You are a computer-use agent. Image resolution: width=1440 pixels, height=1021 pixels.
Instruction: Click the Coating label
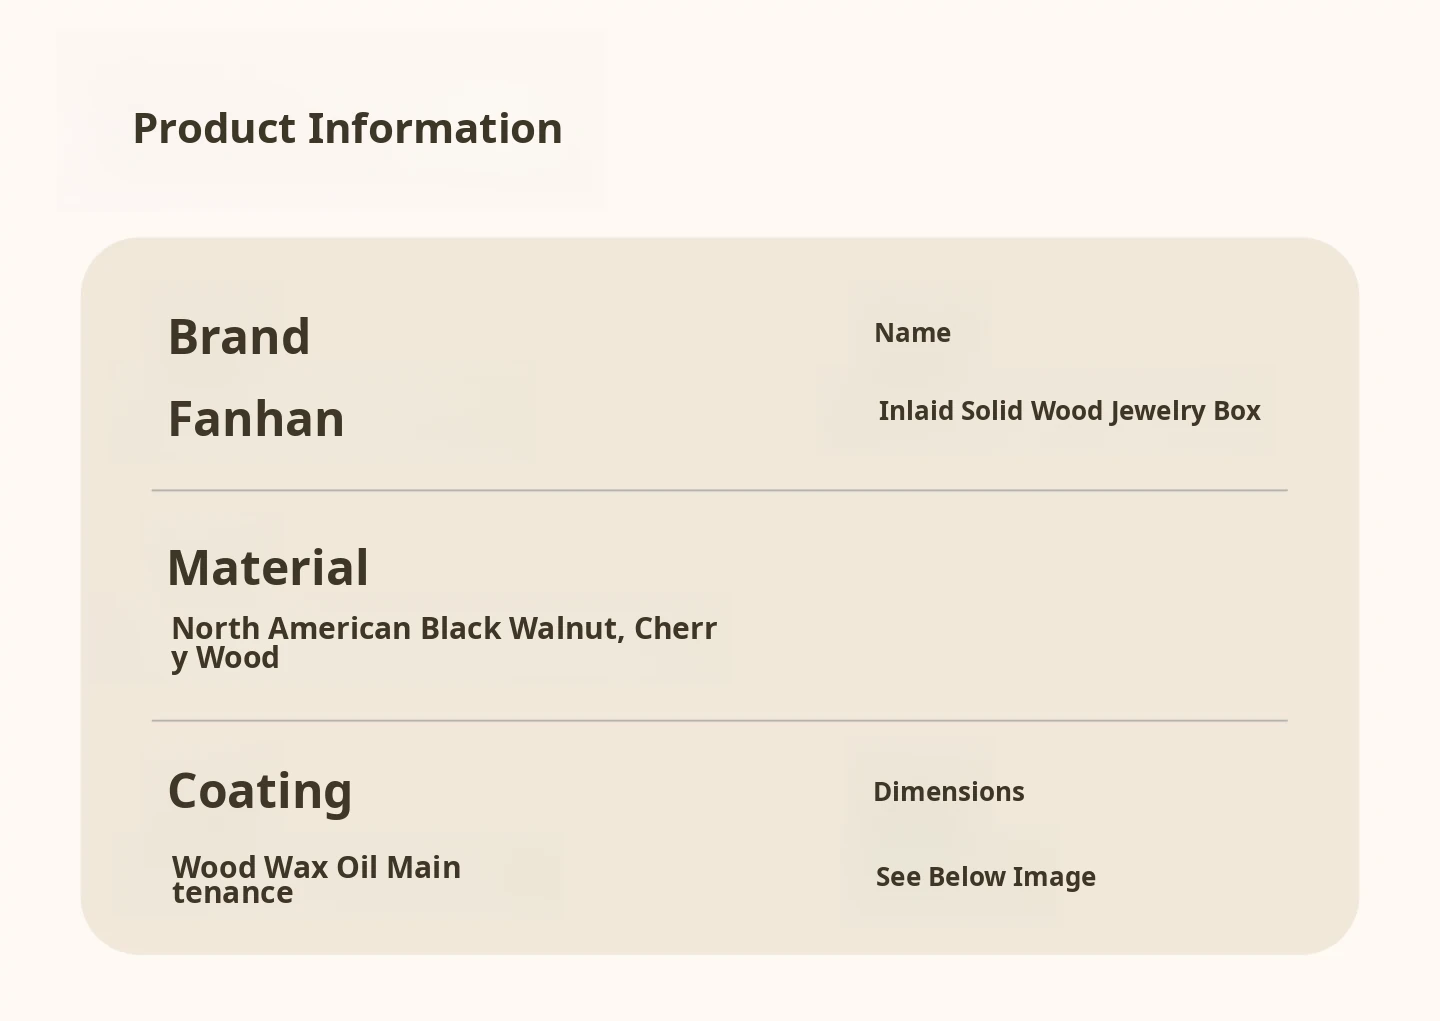(x=260, y=791)
